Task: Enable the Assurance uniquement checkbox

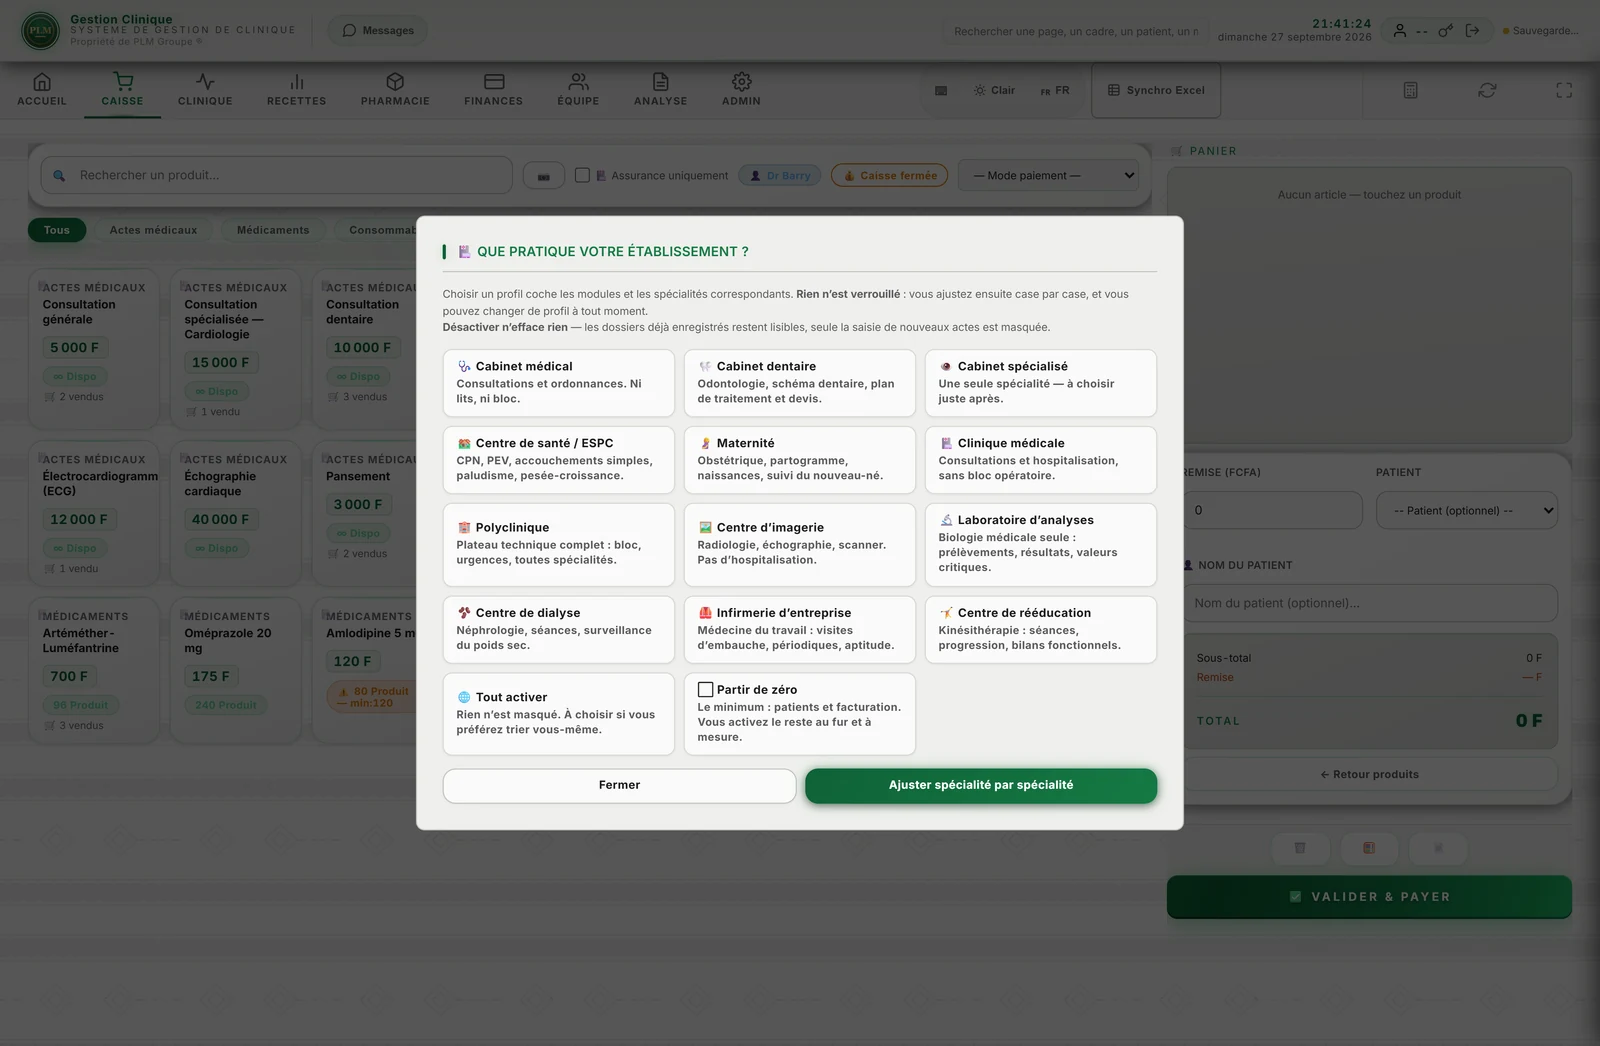Action: [x=582, y=175]
